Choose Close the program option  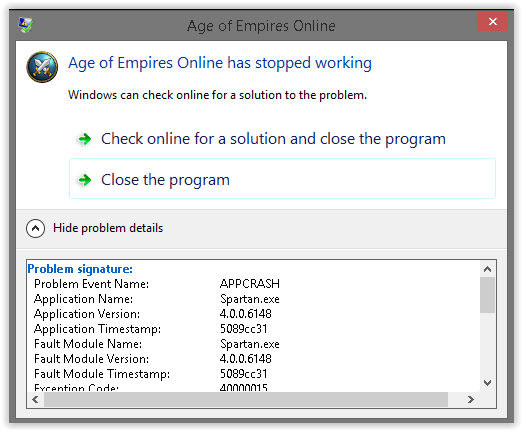[282, 179]
